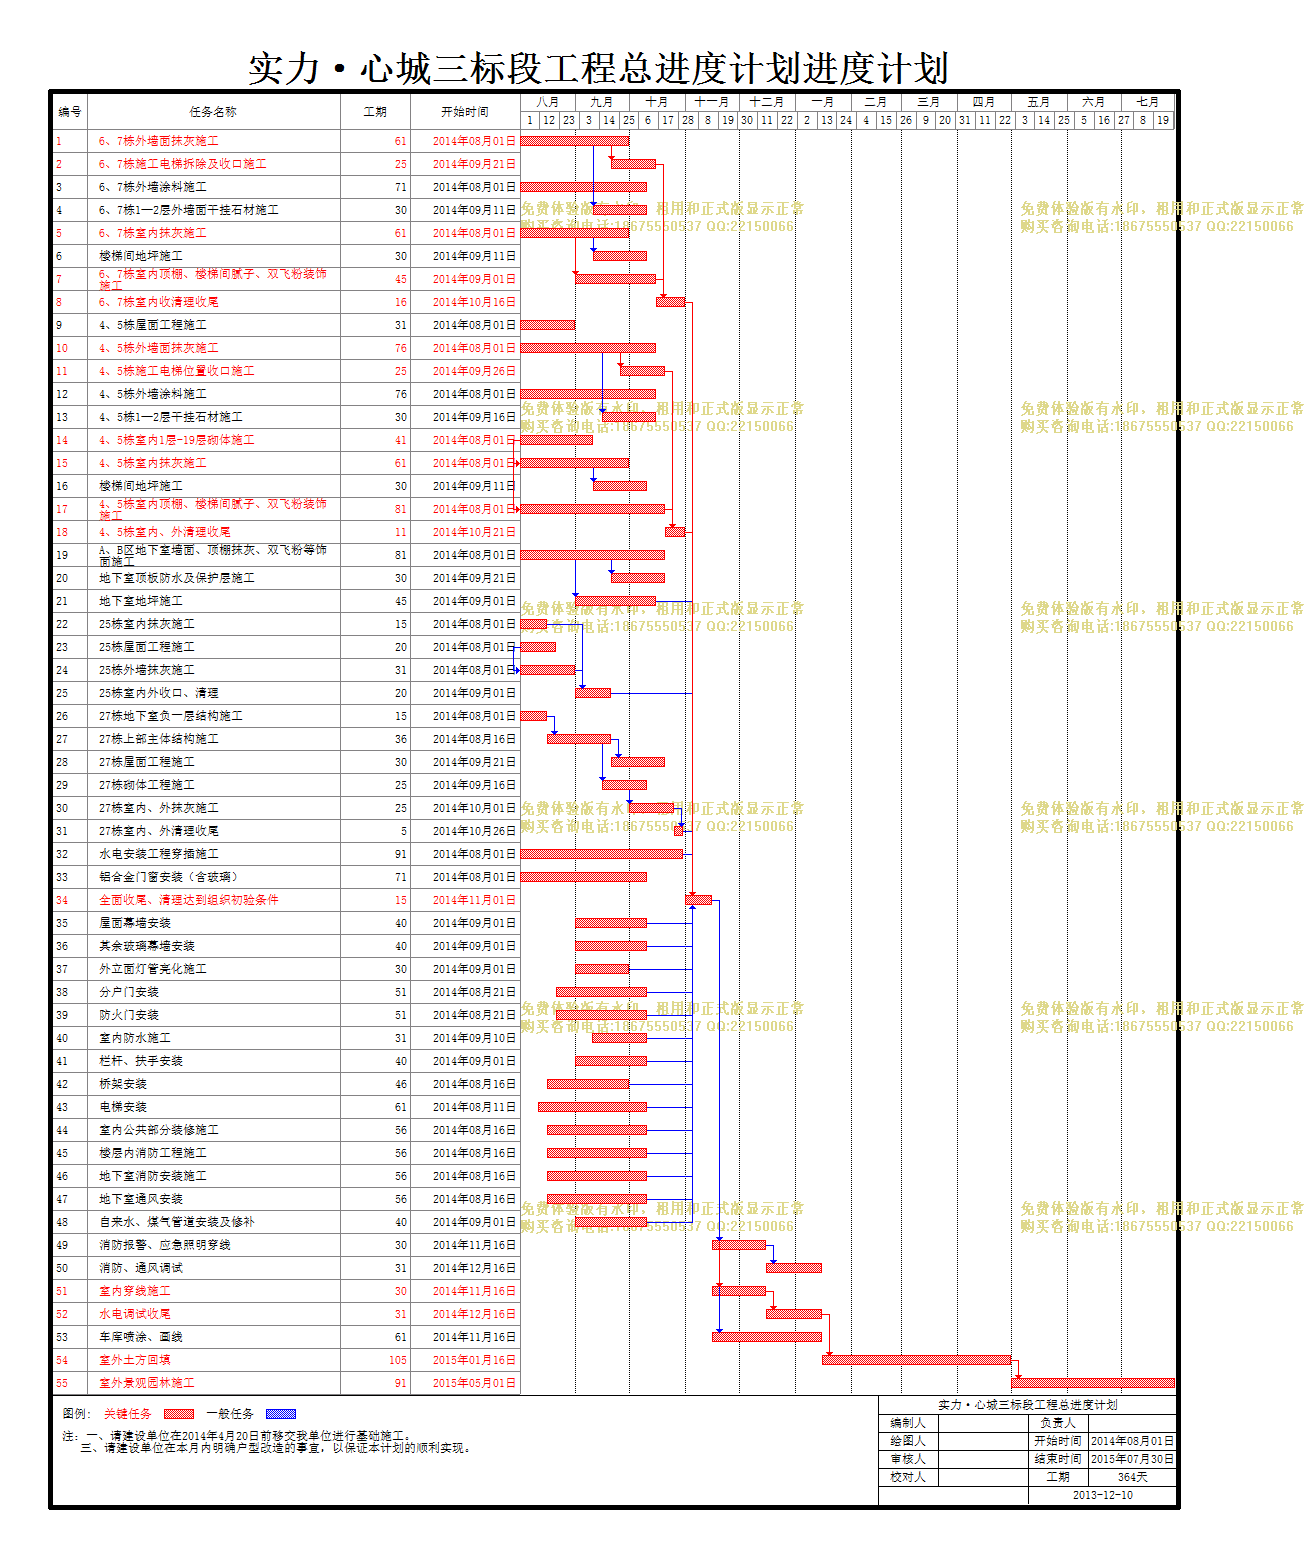Click the 开始时间 column header
The height and width of the screenshot is (1556, 1304).
pyautogui.click(x=465, y=112)
